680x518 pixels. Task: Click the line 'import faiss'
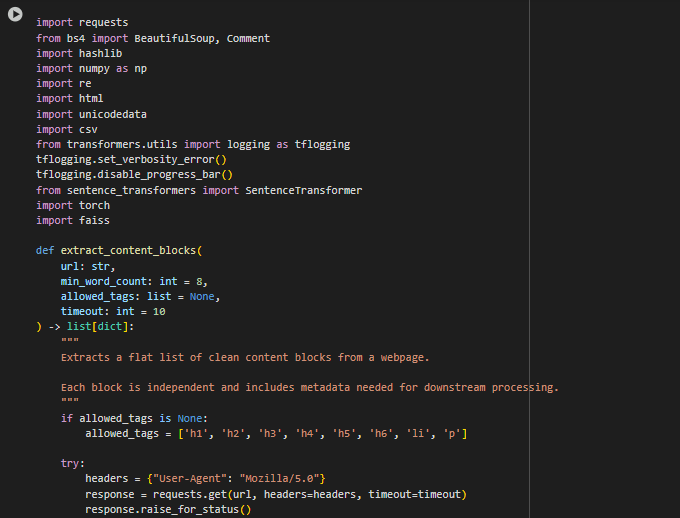point(73,220)
